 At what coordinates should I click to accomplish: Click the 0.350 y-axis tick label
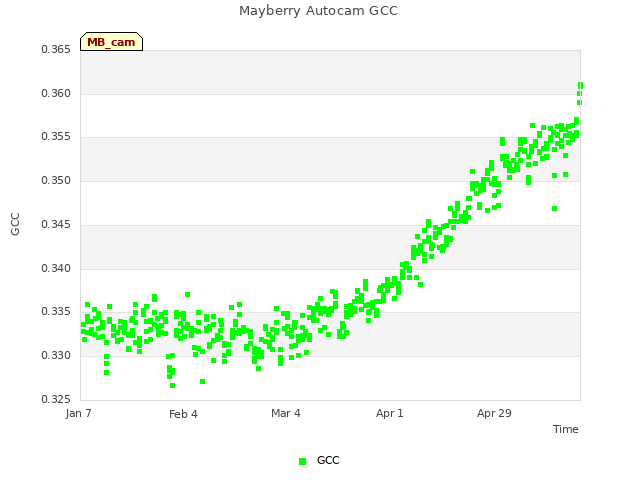[56, 180]
